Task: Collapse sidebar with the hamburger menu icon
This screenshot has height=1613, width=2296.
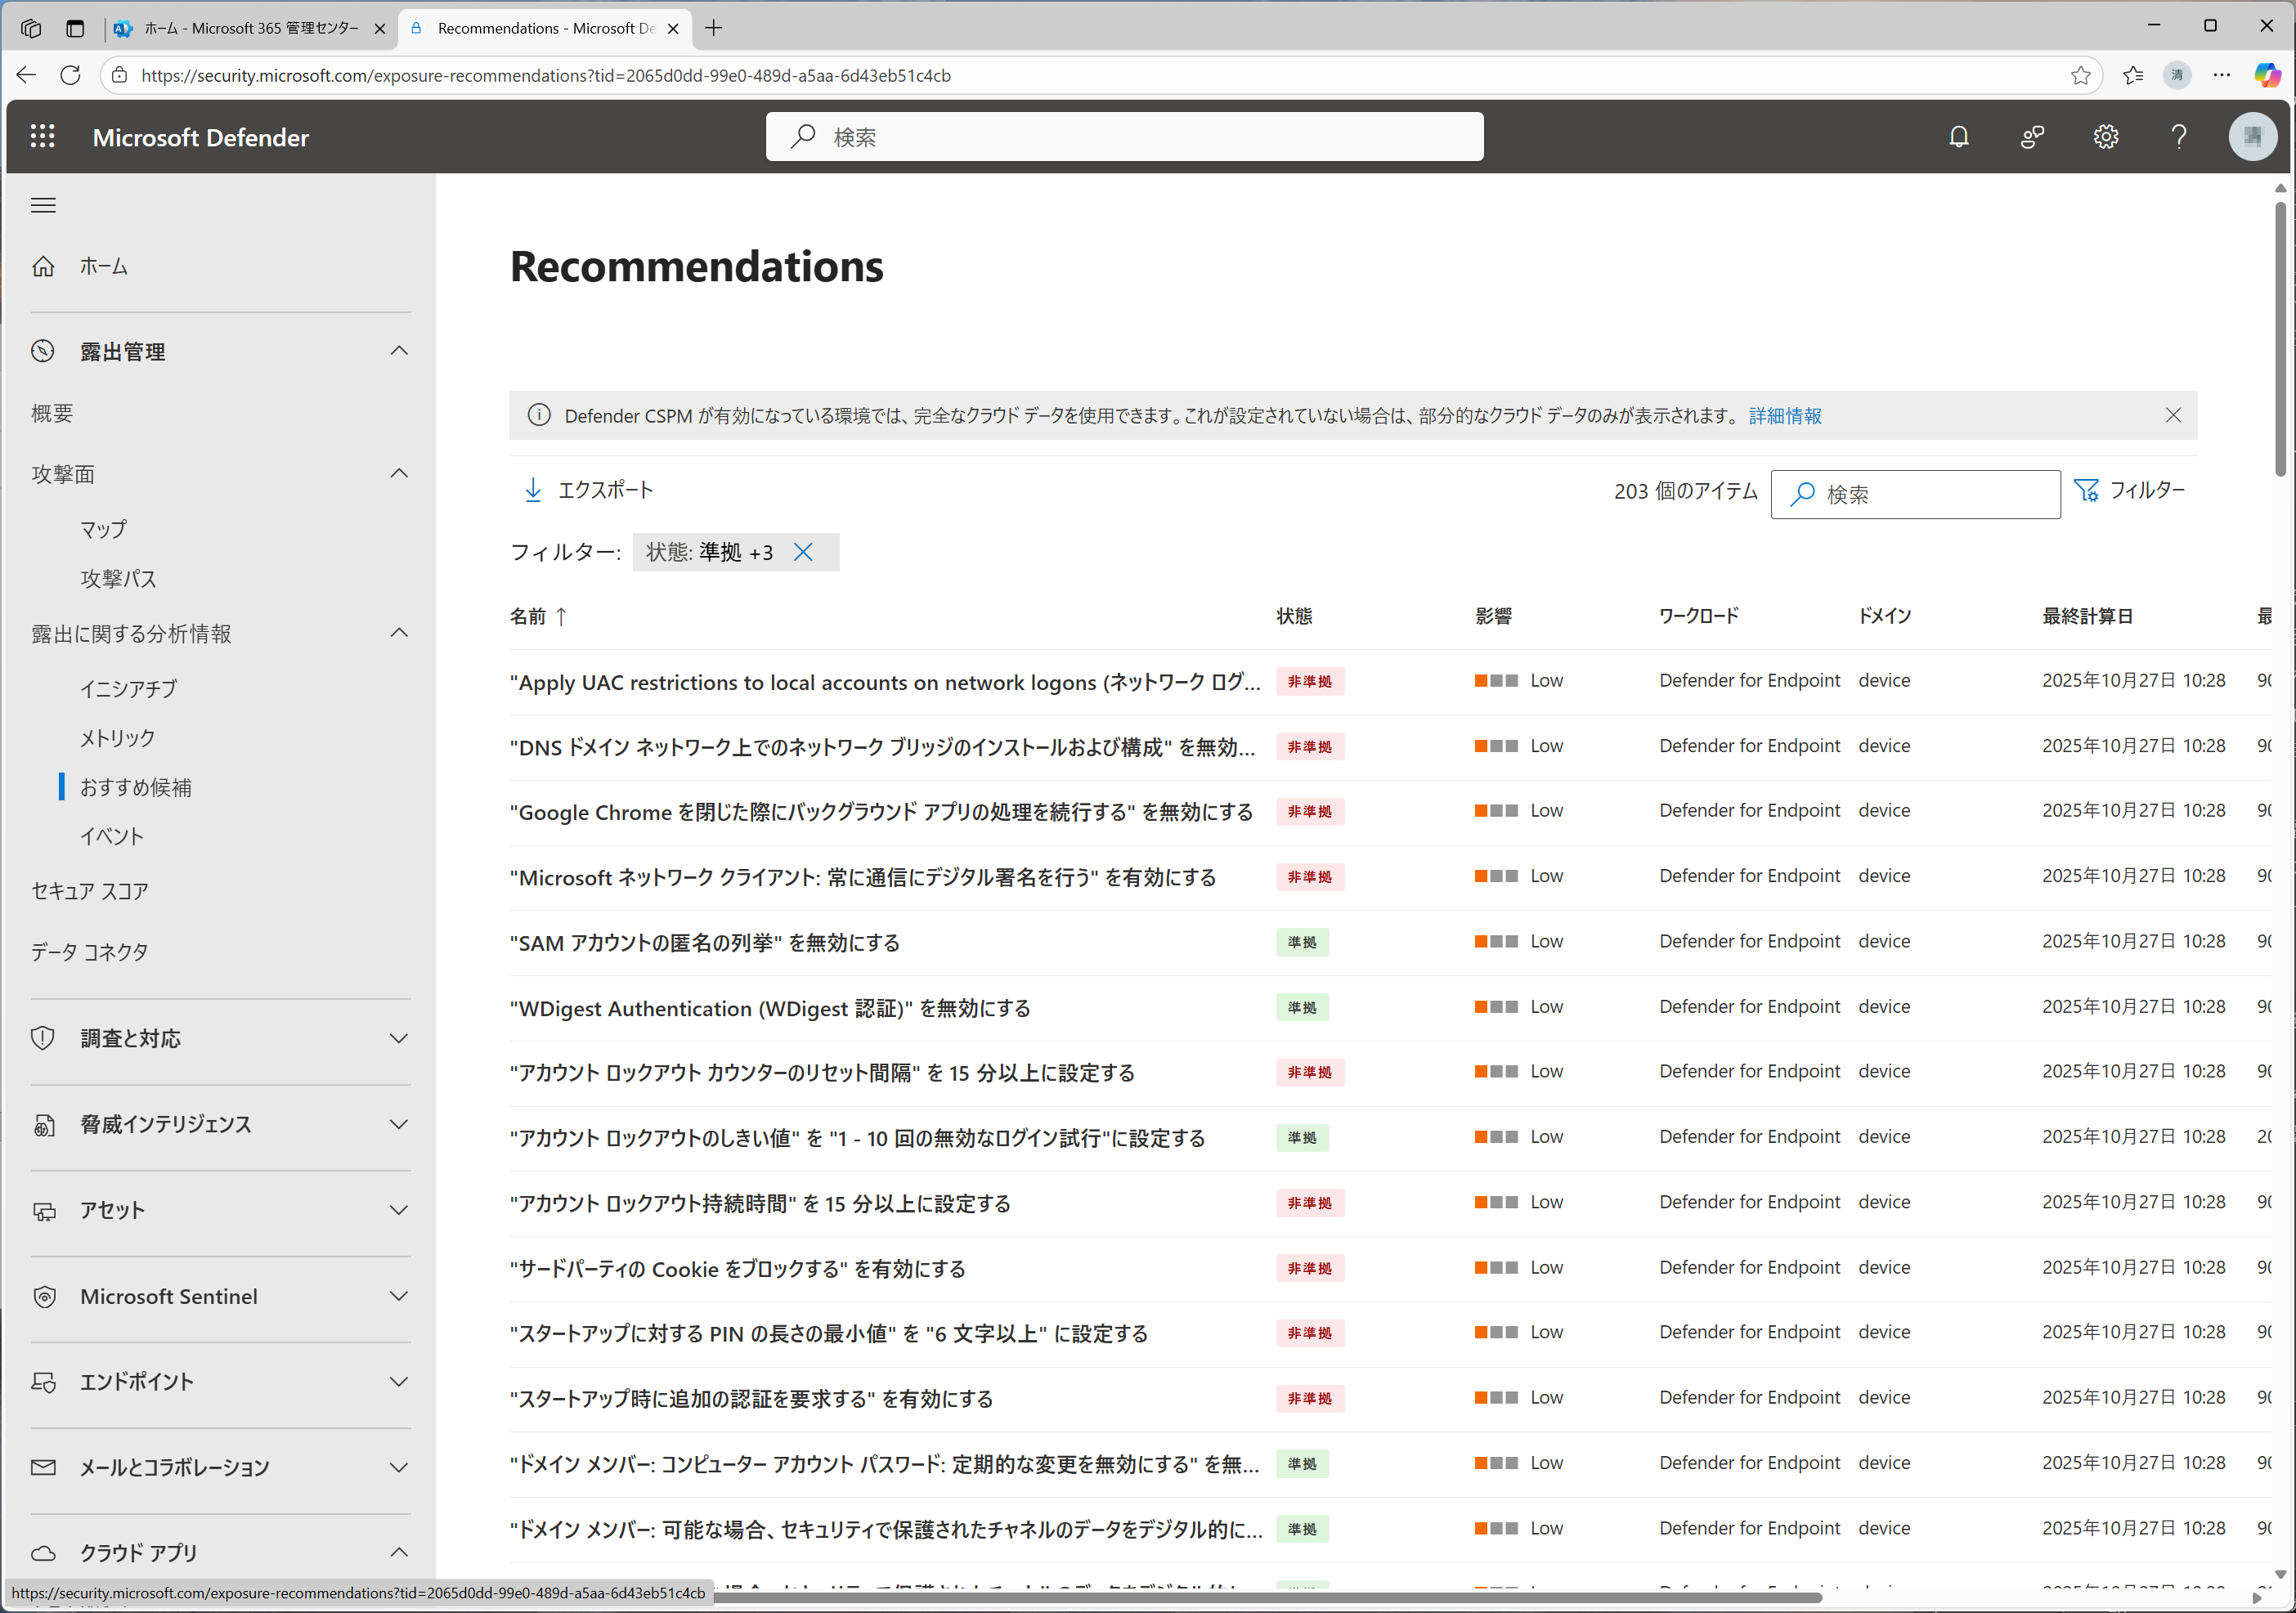Action: pyautogui.click(x=43, y=205)
